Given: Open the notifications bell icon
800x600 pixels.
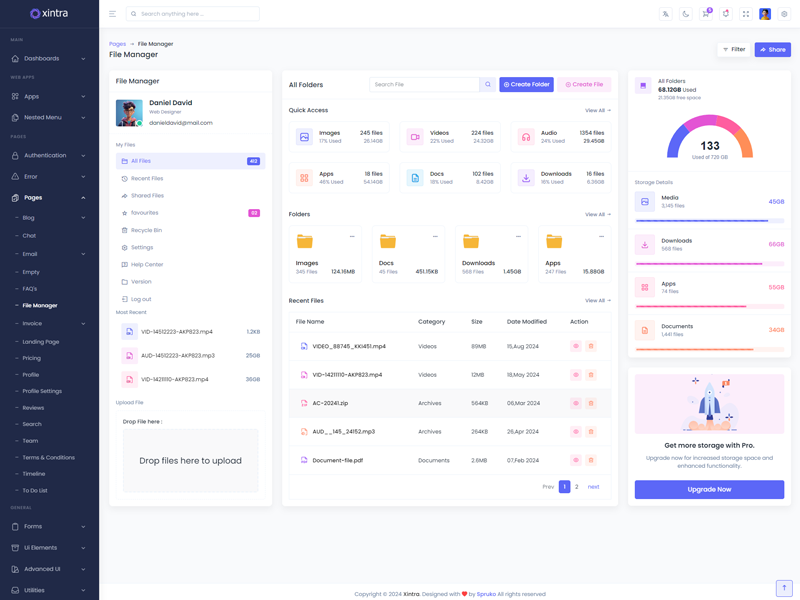Looking at the screenshot, I should pos(726,14).
